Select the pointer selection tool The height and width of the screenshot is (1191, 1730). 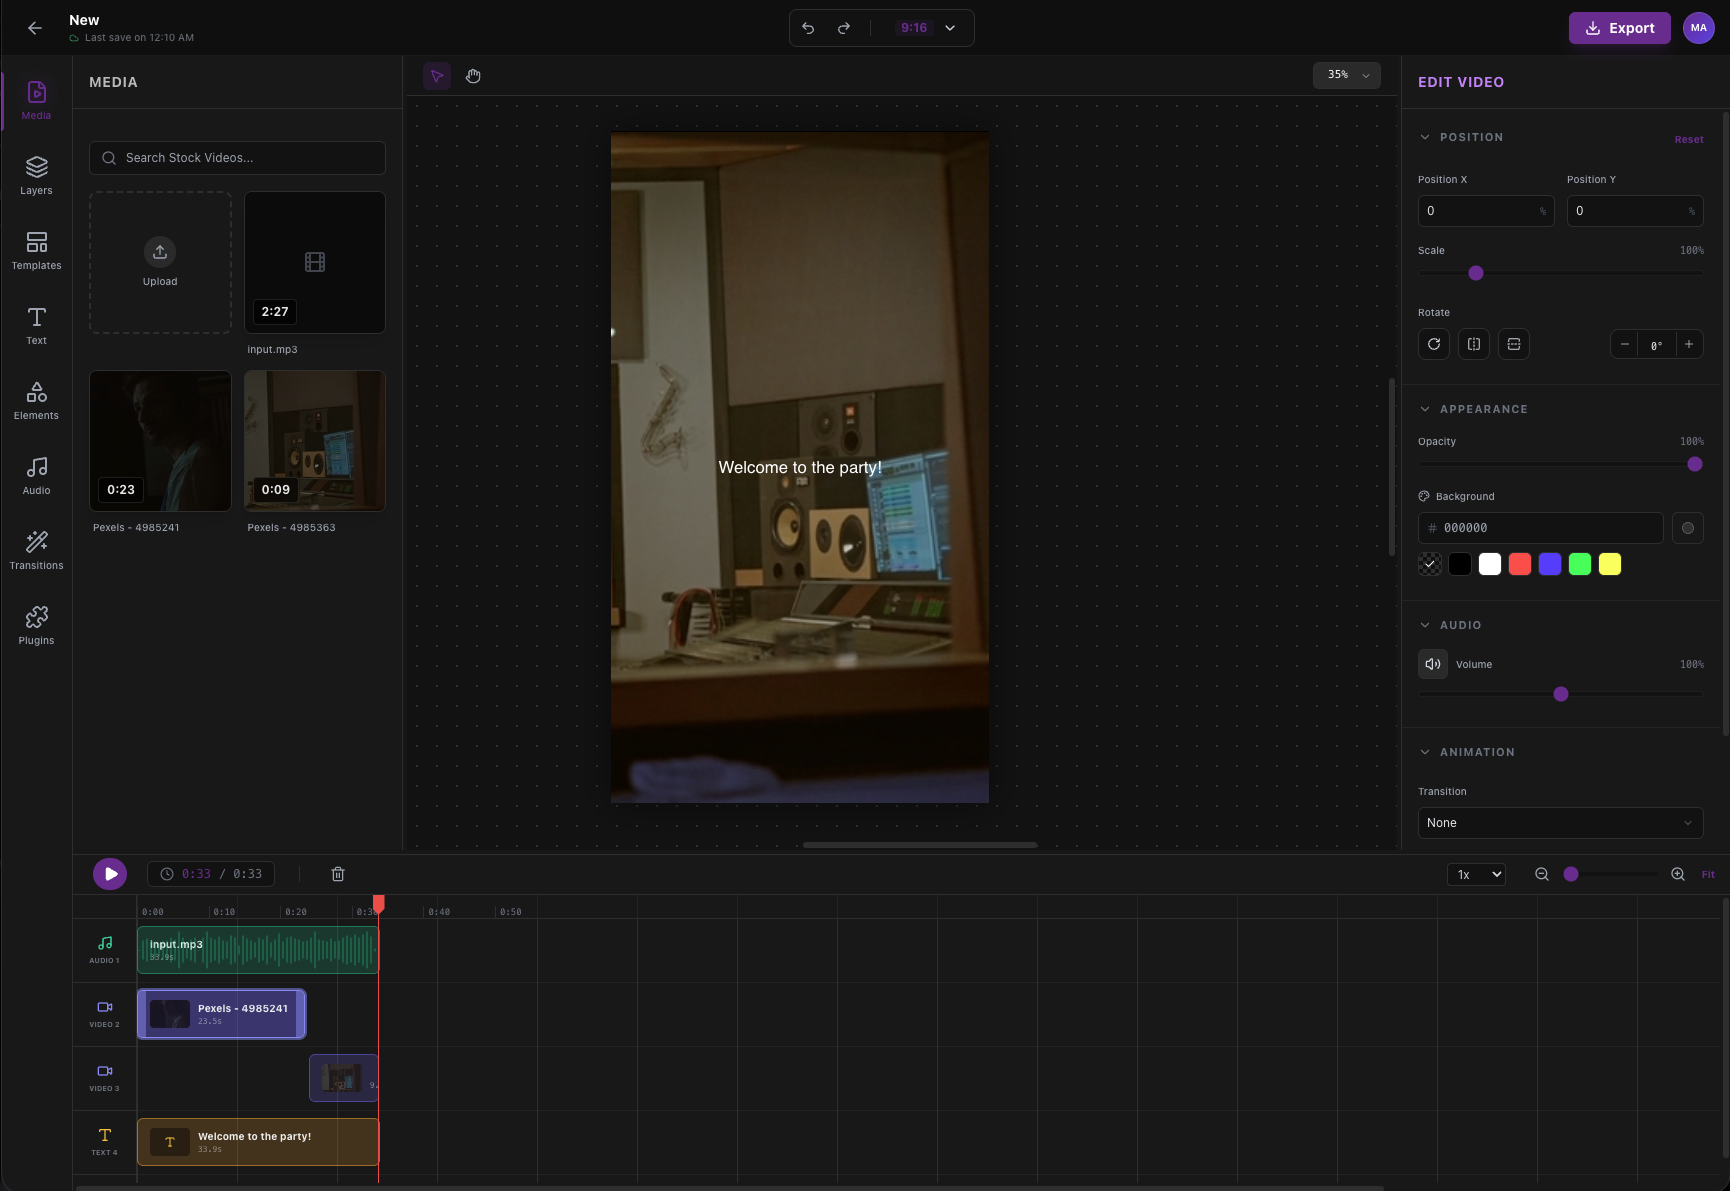pos(437,76)
